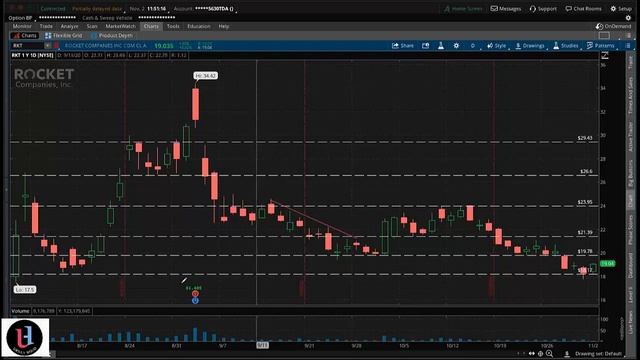
Task: Select the Charts sub-tab
Action: (25, 36)
